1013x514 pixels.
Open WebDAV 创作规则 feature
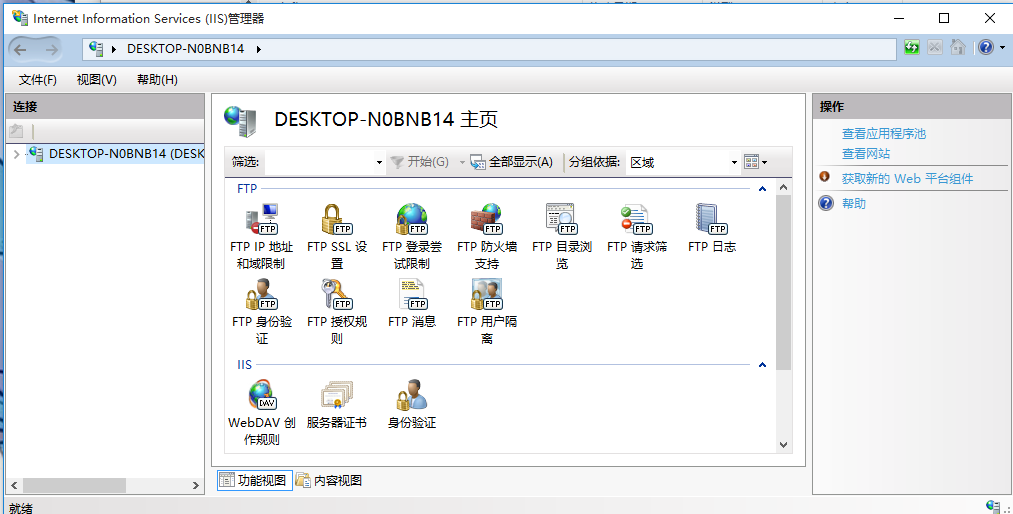pos(262,412)
